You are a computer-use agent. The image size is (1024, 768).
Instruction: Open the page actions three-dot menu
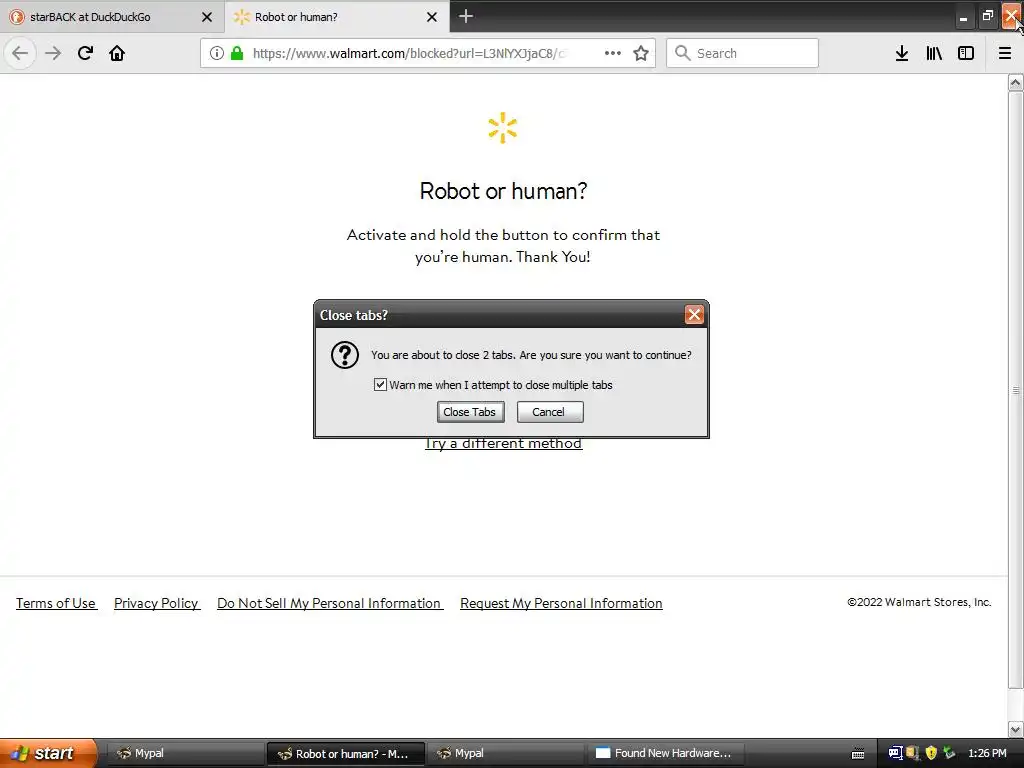click(x=613, y=53)
